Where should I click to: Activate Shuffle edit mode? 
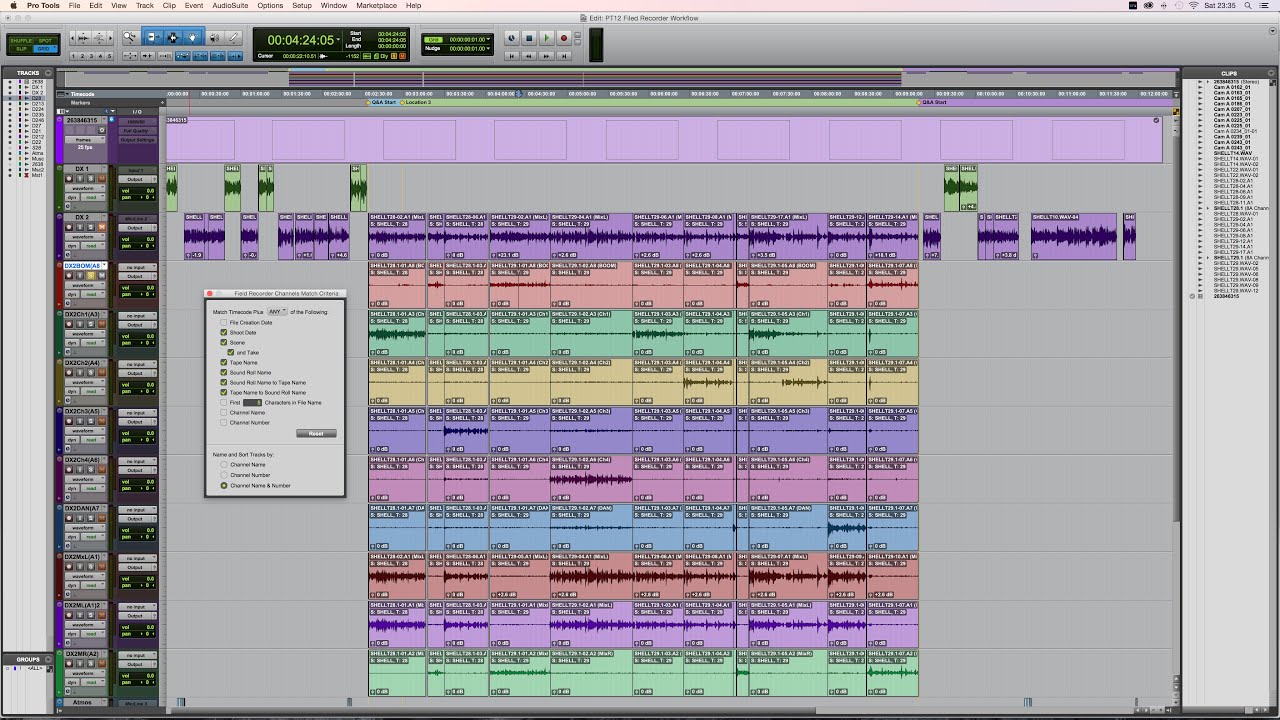pos(20,40)
